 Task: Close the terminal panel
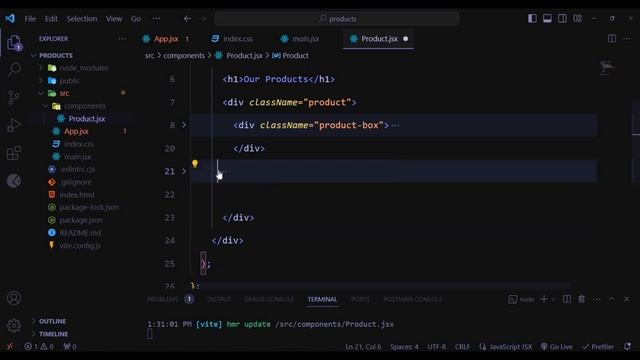pyautogui.click(x=627, y=299)
